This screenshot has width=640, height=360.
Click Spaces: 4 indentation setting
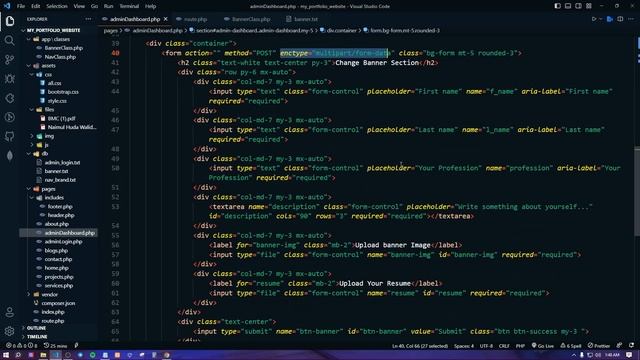(x=464, y=346)
